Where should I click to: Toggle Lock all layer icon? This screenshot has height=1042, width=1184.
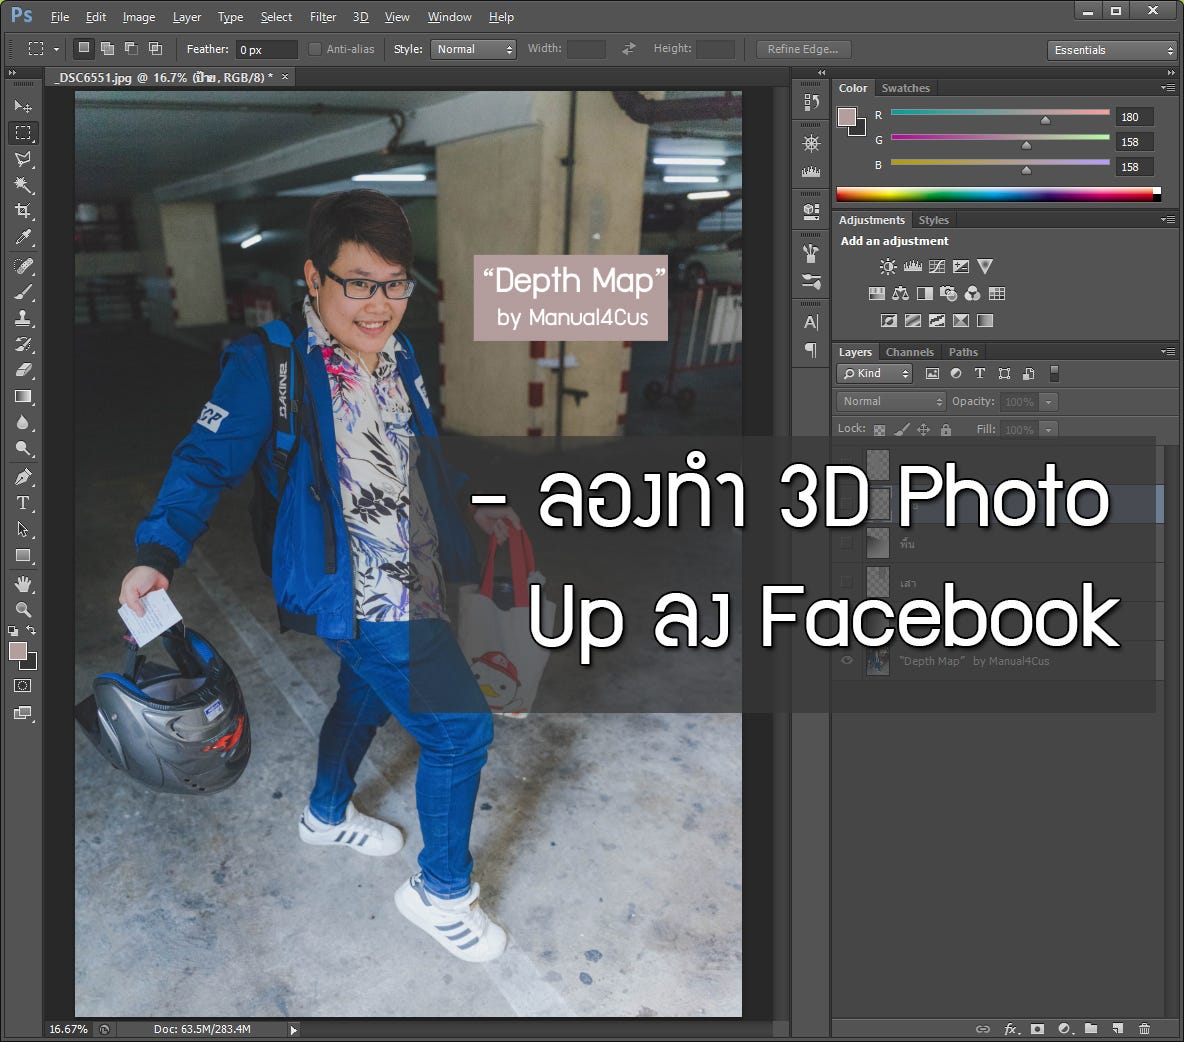pyautogui.click(x=945, y=430)
